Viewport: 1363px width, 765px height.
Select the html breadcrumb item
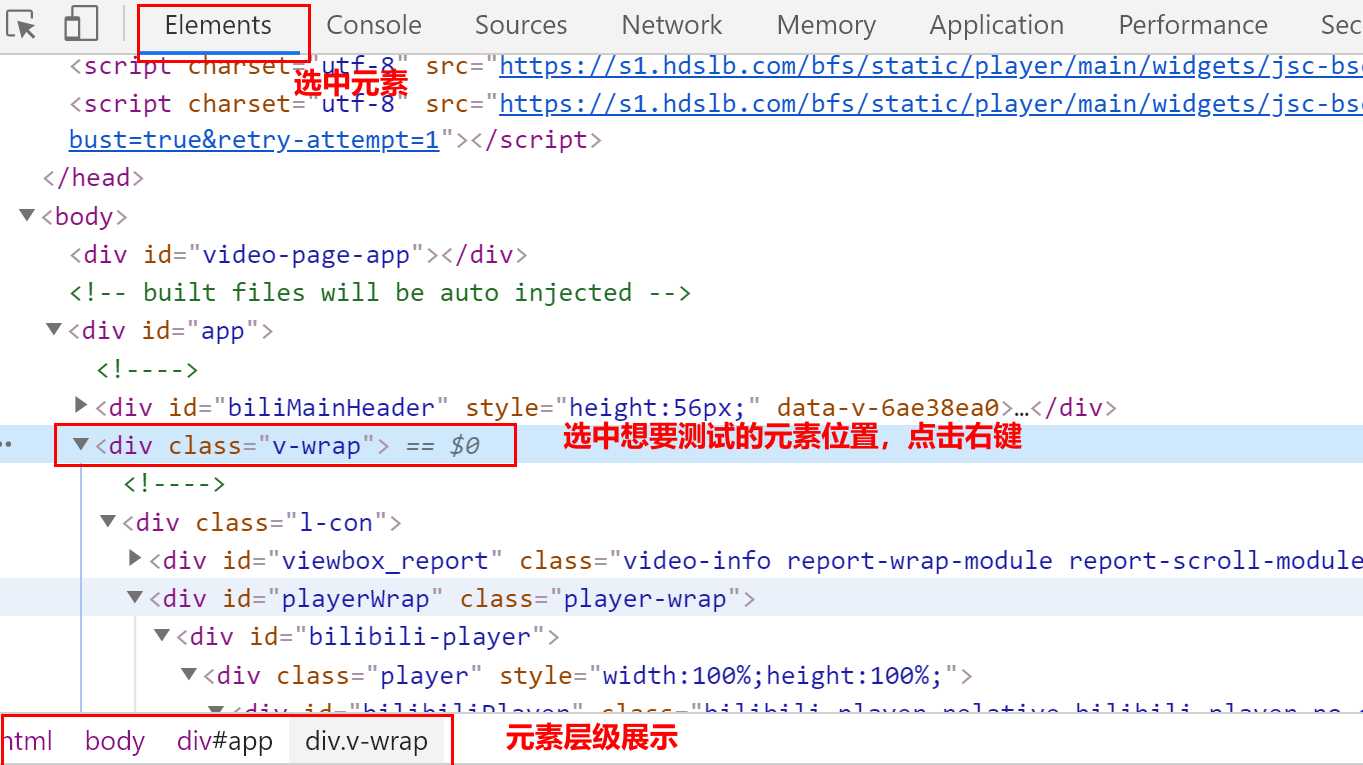(27, 741)
